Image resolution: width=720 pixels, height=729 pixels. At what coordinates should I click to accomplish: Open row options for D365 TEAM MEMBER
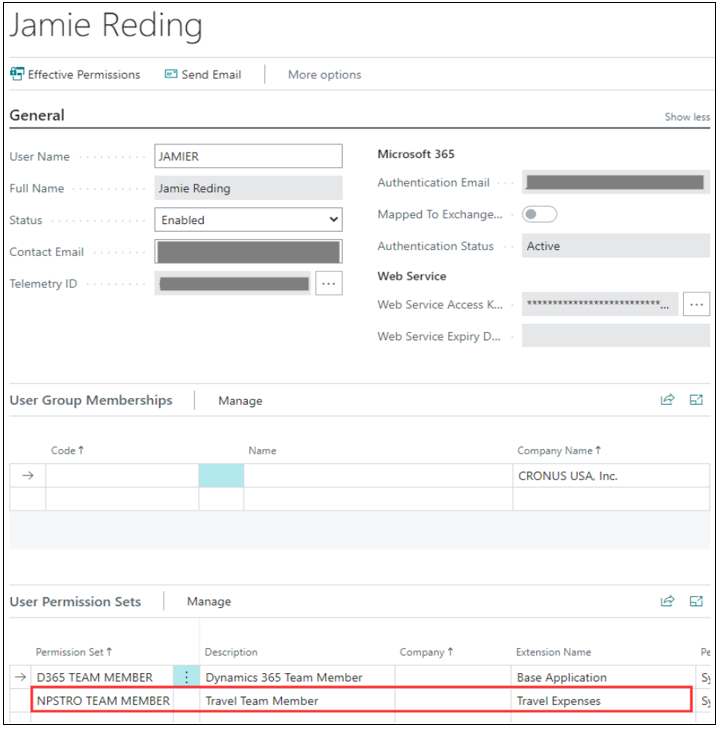click(186, 677)
